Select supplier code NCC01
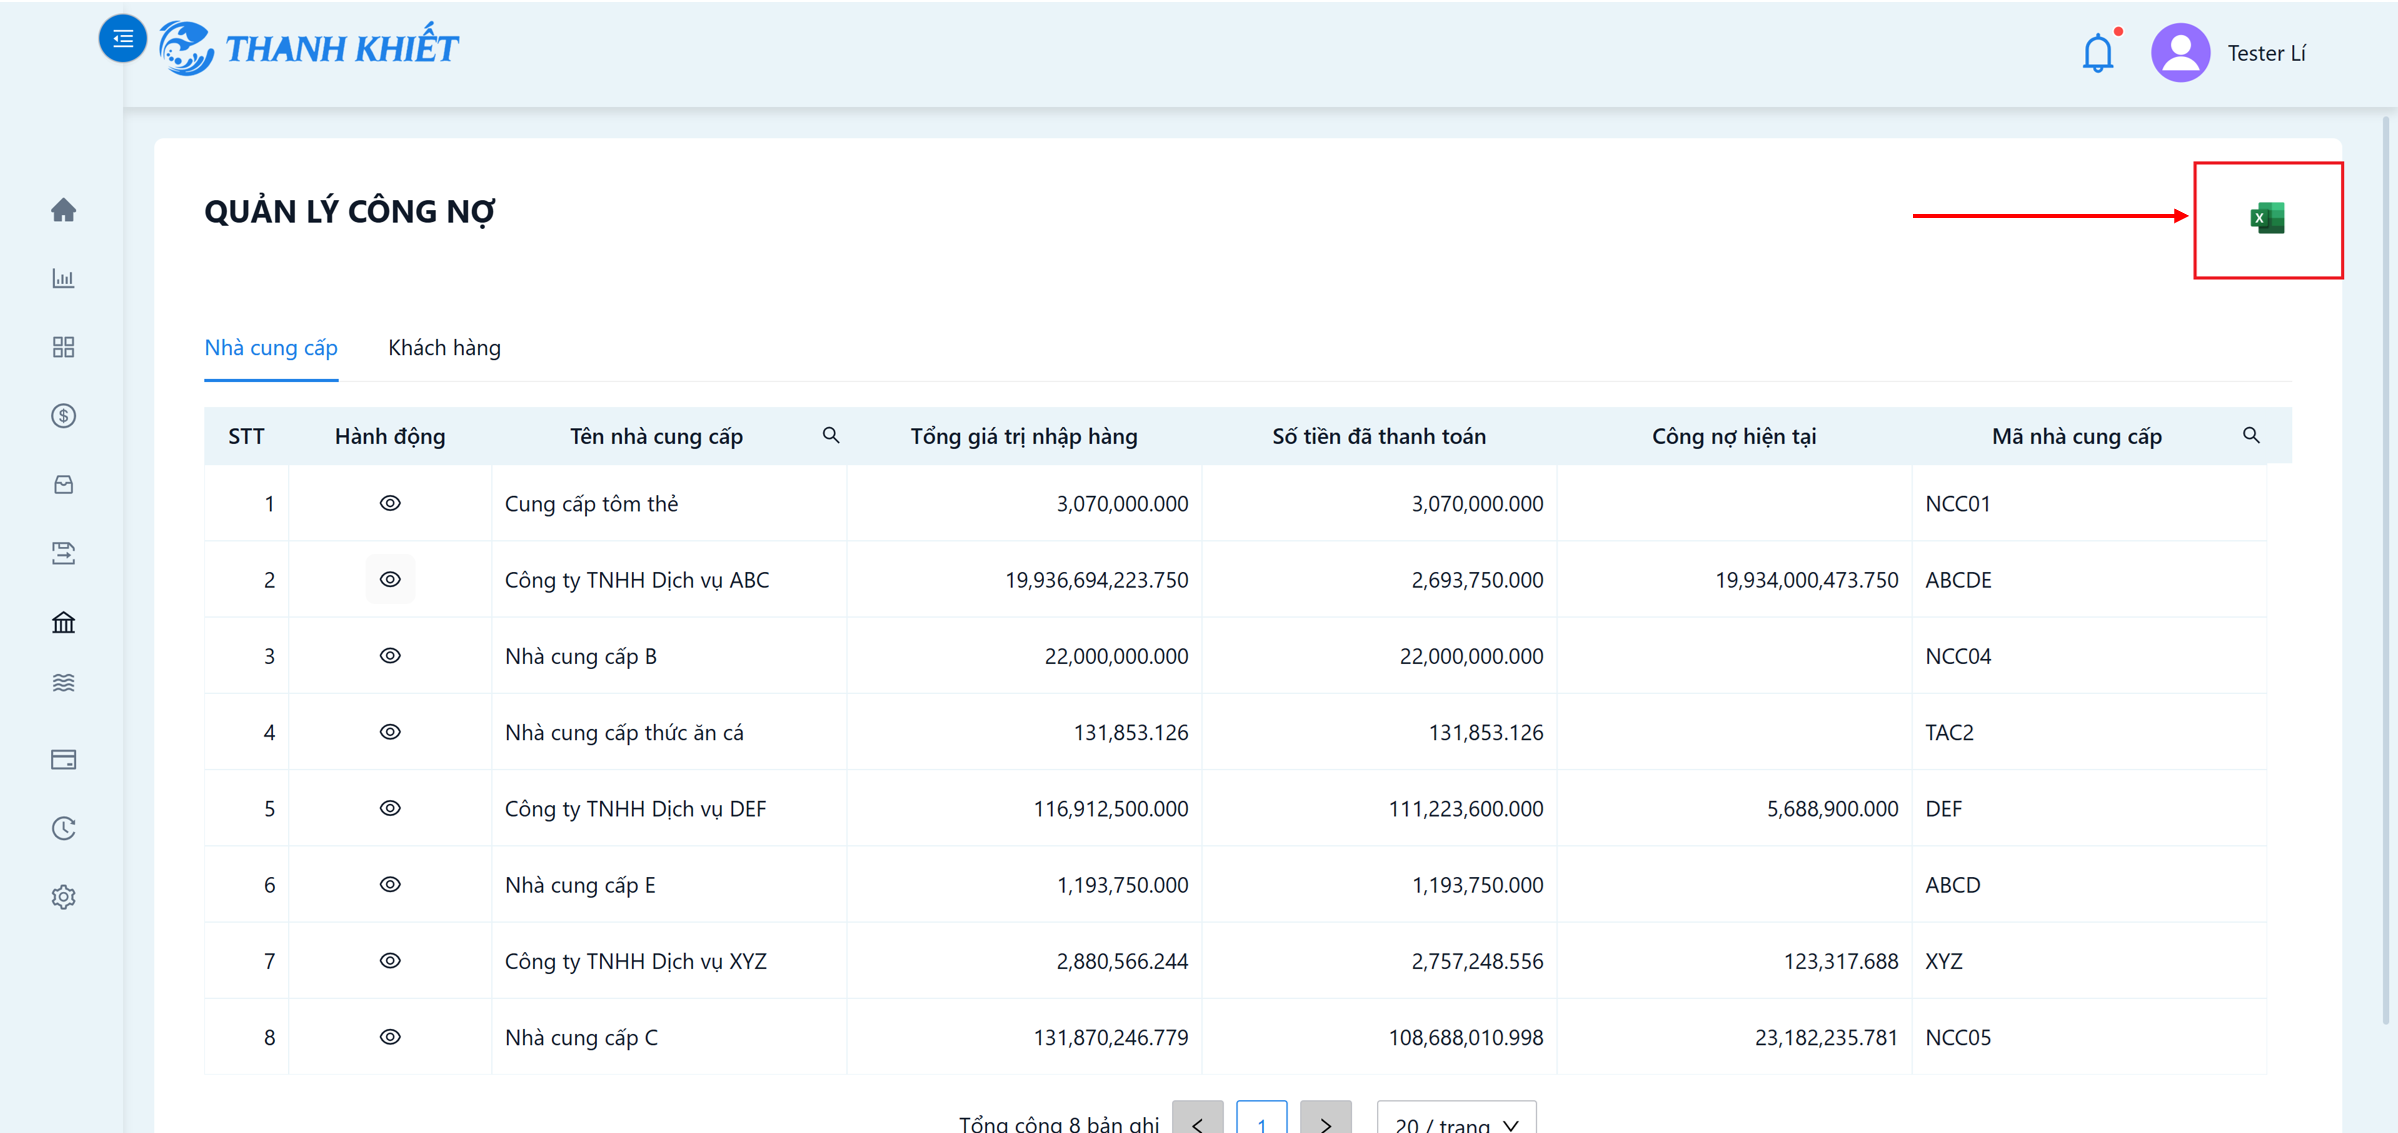 [1958, 504]
